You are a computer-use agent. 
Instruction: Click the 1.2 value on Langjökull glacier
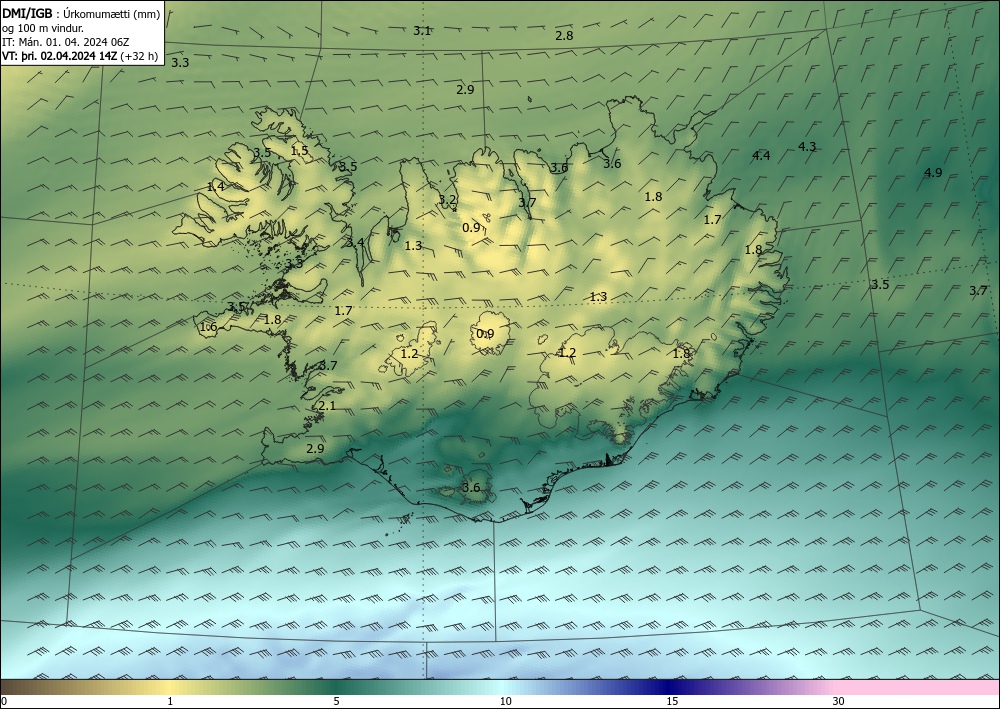pos(409,353)
